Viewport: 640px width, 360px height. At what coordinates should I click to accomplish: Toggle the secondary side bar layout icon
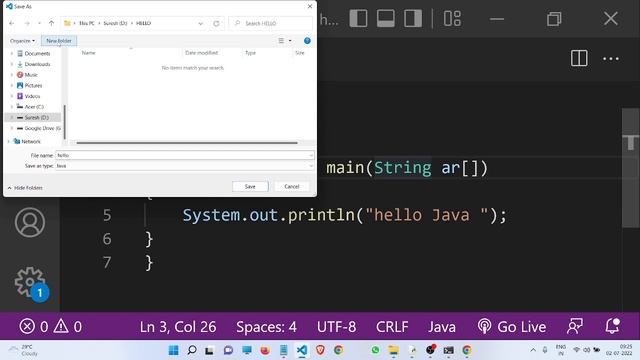(x=413, y=19)
